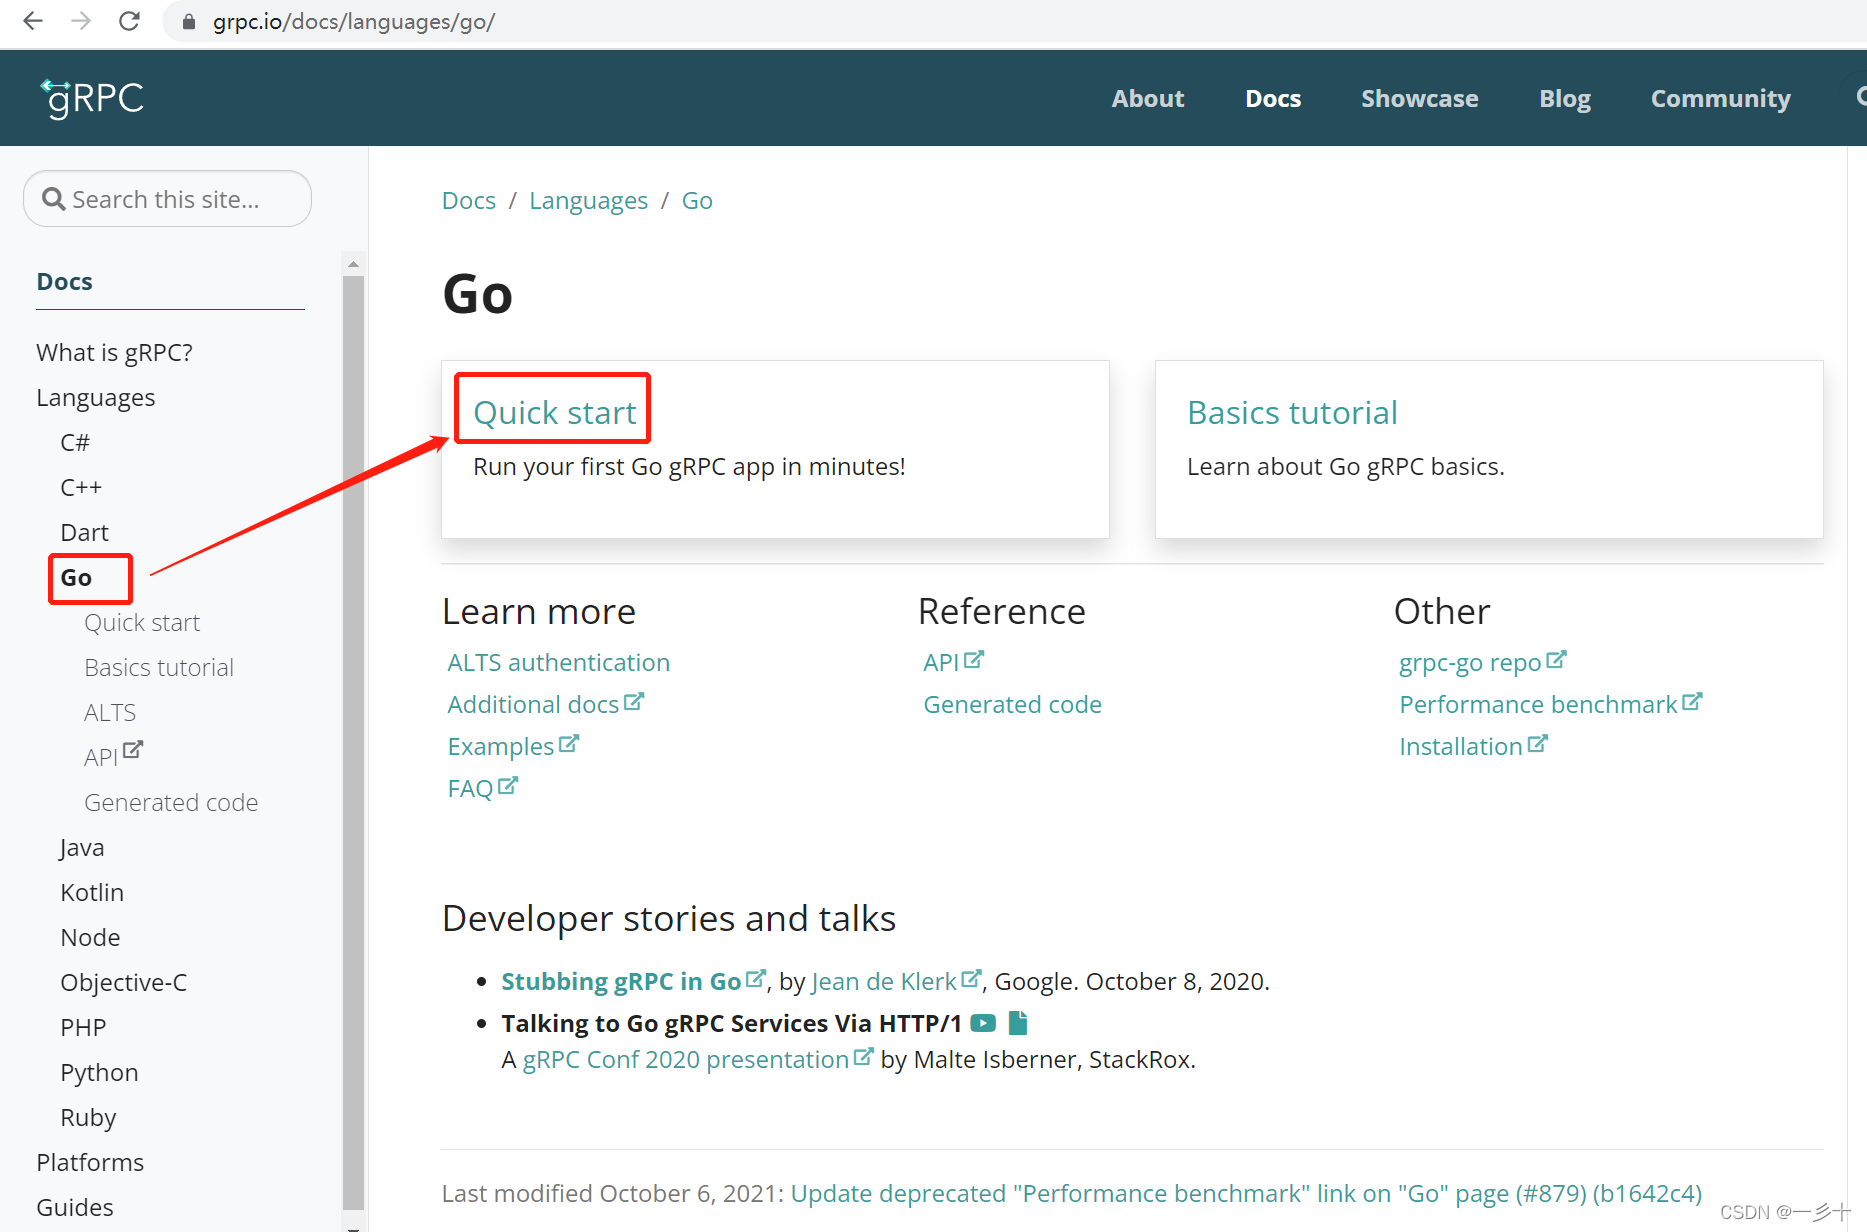Click the gRPC logo in the header
Viewport: 1867px width, 1232px height.
tap(92, 98)
